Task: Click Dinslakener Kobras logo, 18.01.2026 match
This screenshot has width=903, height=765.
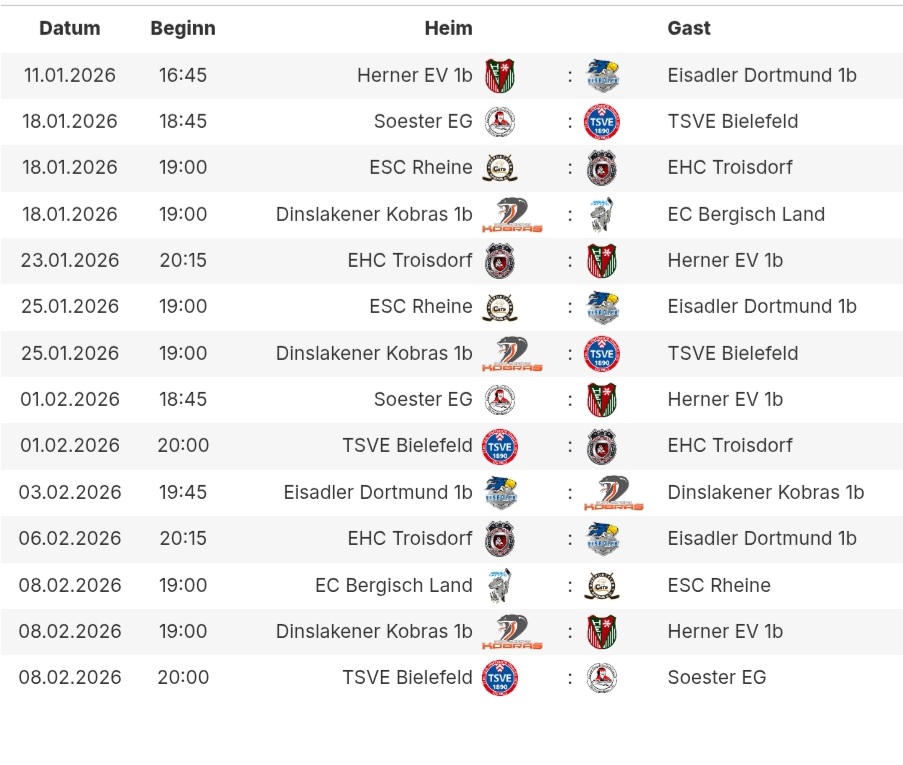Action: [x=517, y=214]
